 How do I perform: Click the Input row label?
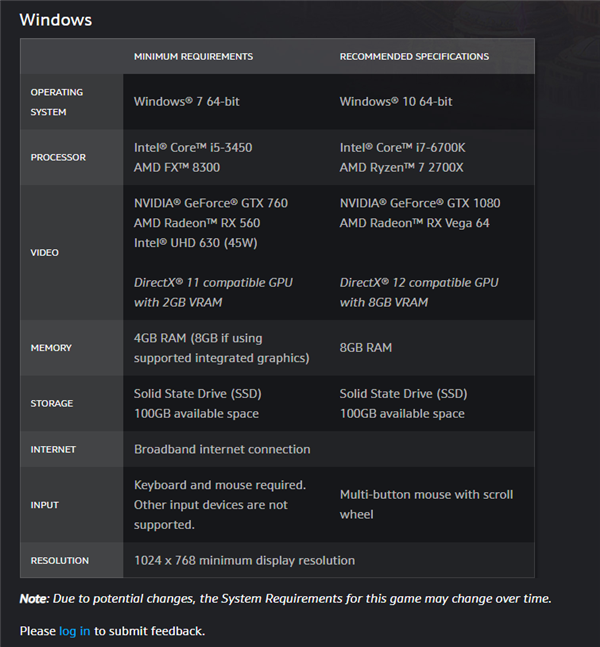[x=45, y=505]
